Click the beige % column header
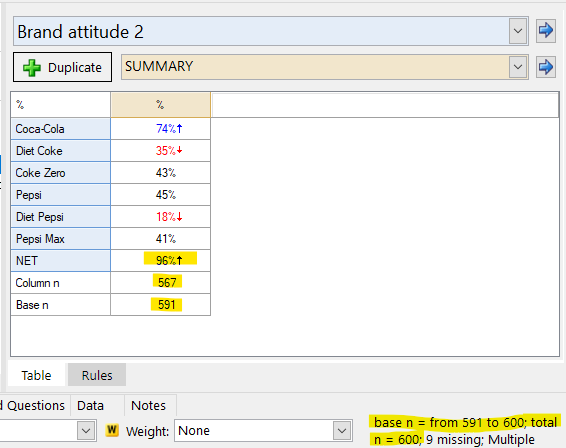 point(161,105)
